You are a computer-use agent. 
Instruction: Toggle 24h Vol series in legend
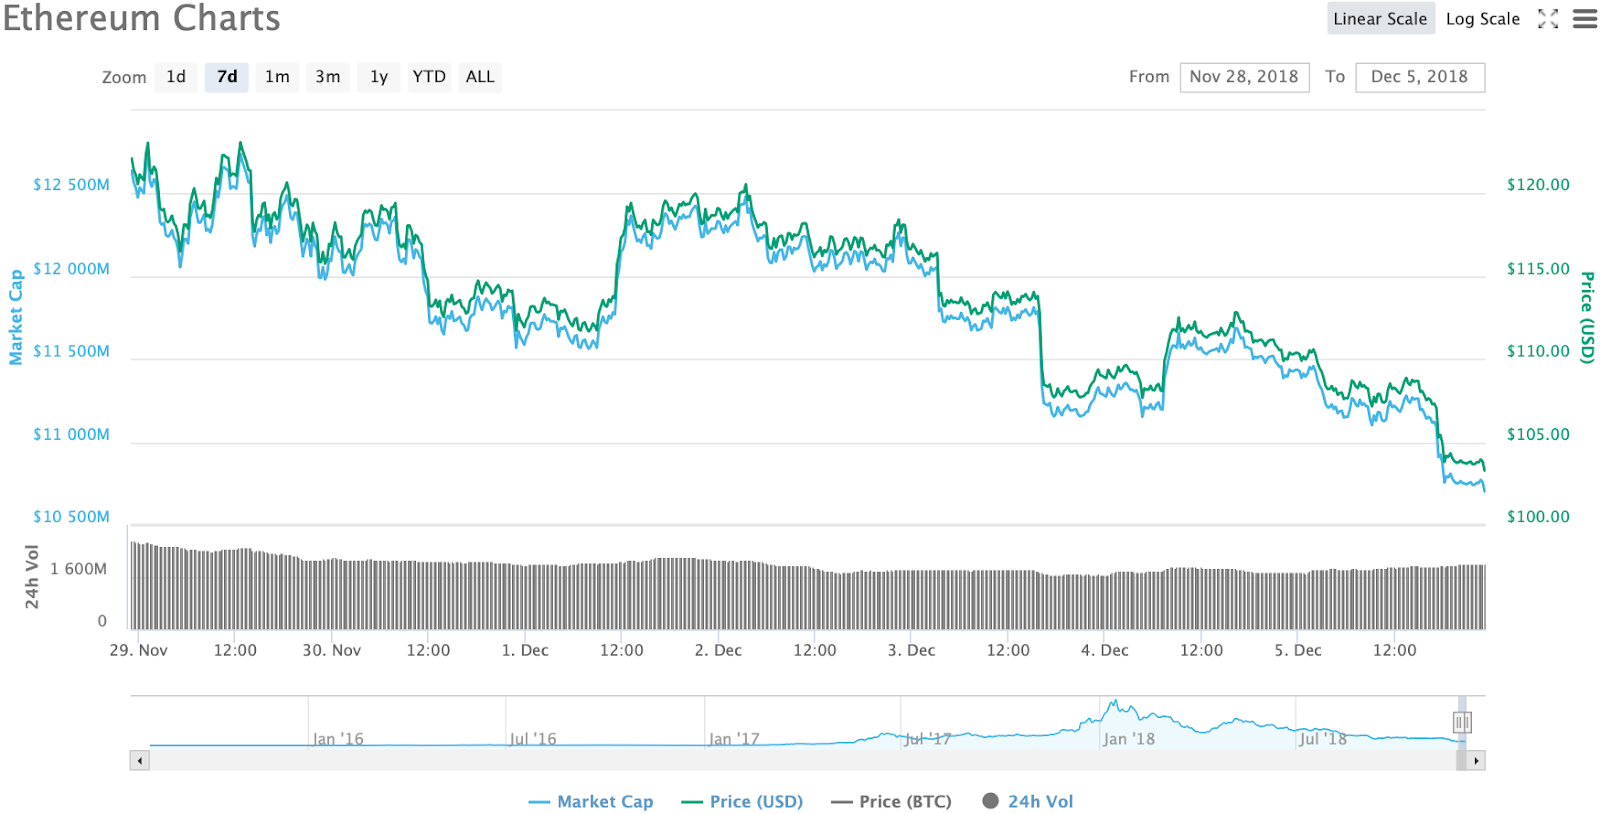click(1028, 802)
